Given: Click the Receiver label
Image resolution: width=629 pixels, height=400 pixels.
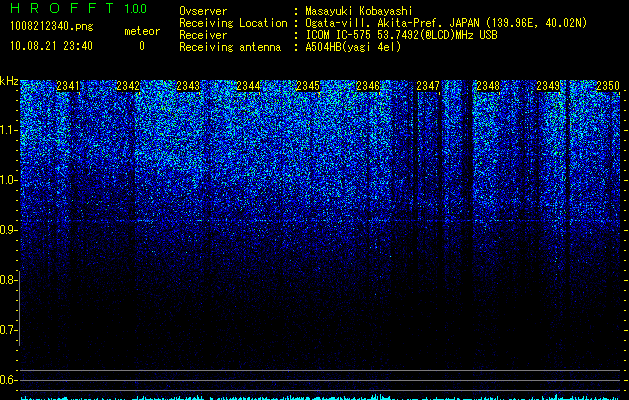Looking at the screenshot, I should click(203, 35).
